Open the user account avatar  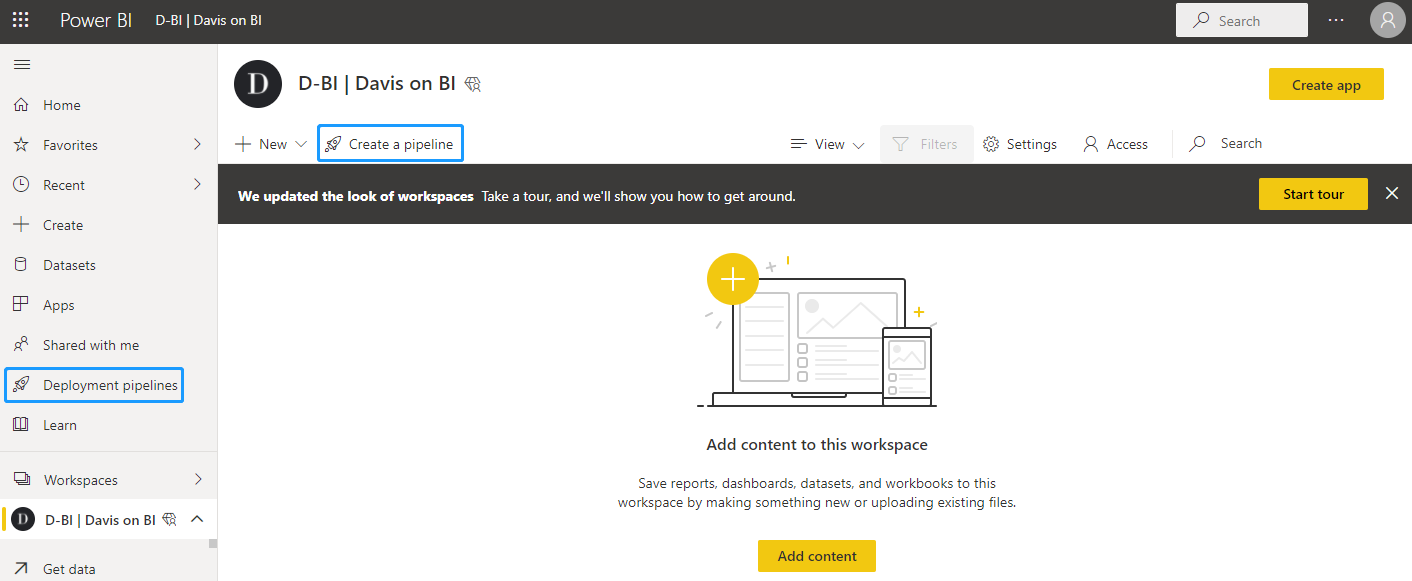[1387, 20]
